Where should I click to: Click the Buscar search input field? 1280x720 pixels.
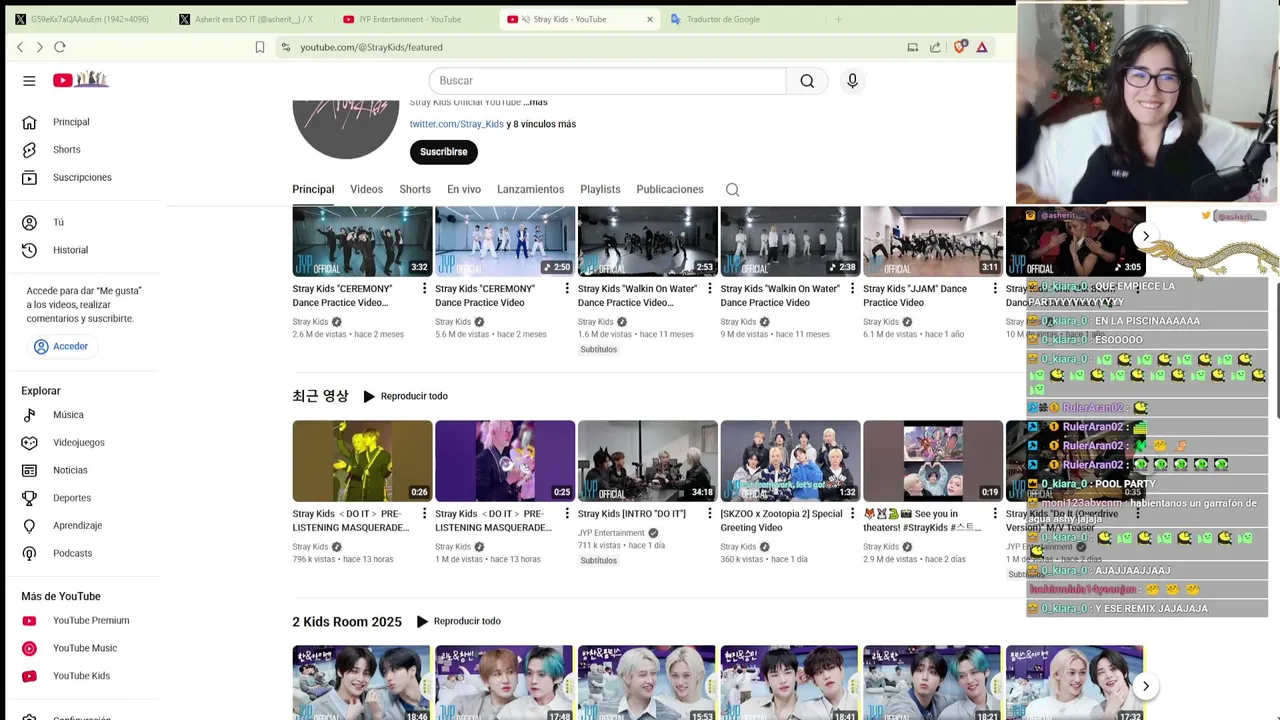[608, 81]
